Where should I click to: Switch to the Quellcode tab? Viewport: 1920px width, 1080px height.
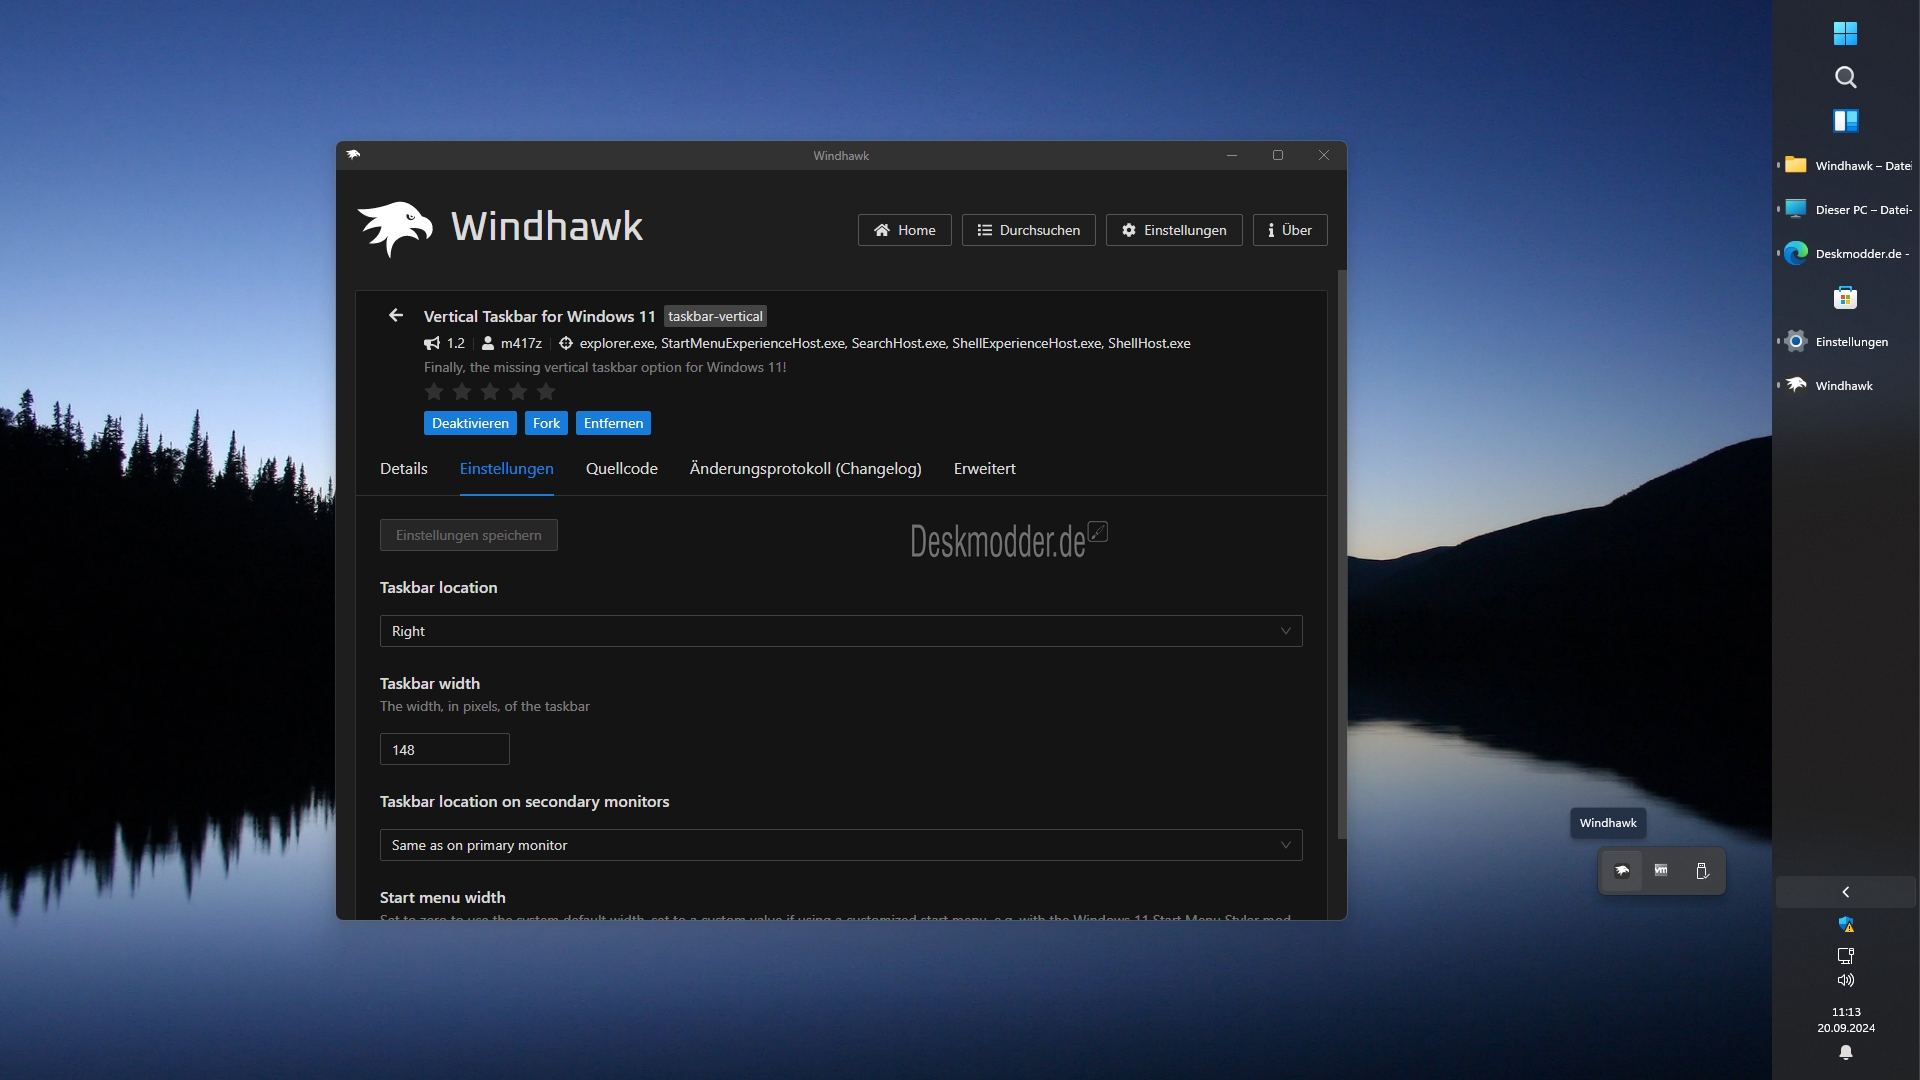coord(622,469)
